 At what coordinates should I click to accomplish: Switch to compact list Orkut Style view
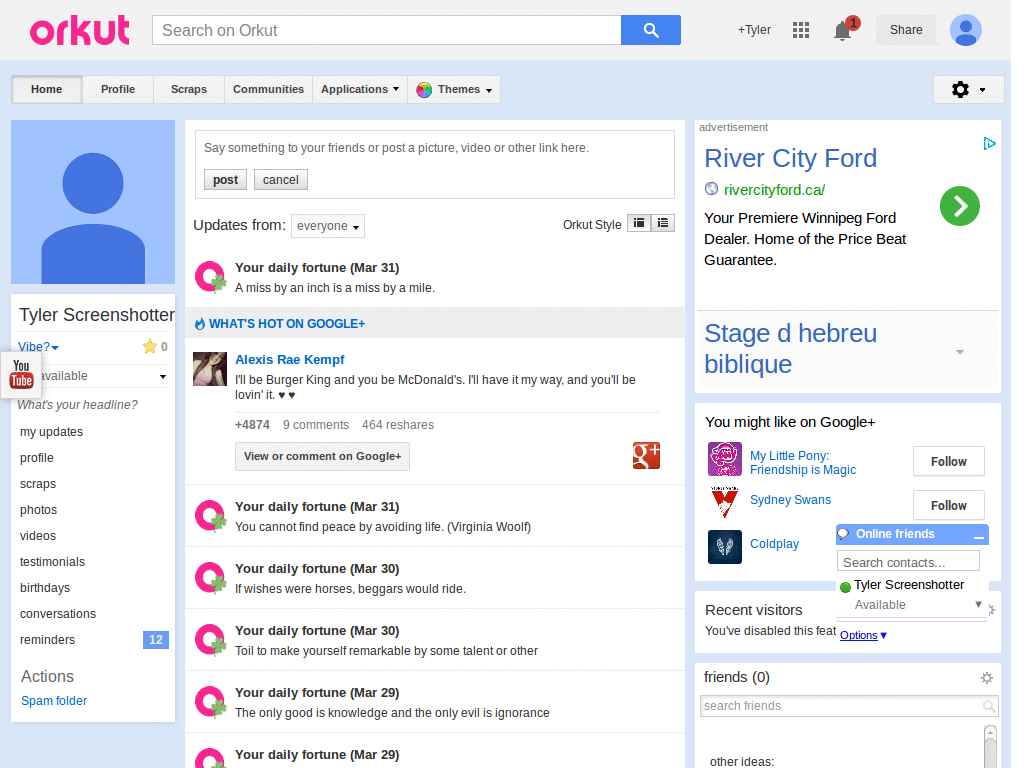[x=663, y=223]
